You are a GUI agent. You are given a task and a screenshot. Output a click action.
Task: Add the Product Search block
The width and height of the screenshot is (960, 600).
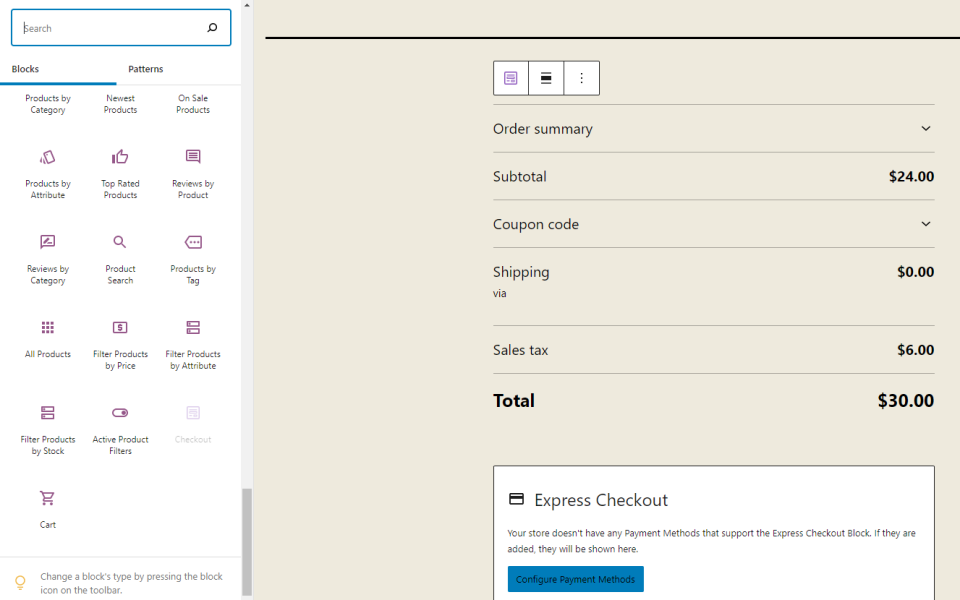[x=120, y=257]
